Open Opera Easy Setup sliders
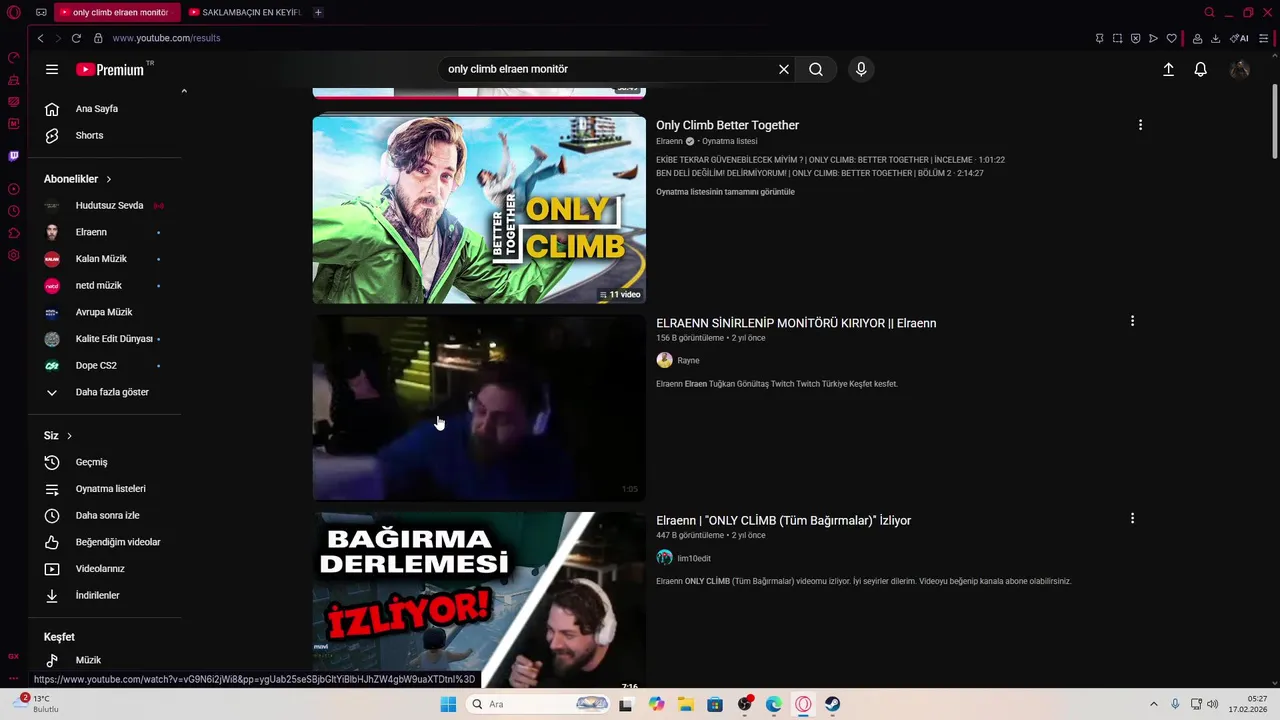Viewport: 1280px width, 720px height. click(x=1265, y=38)
